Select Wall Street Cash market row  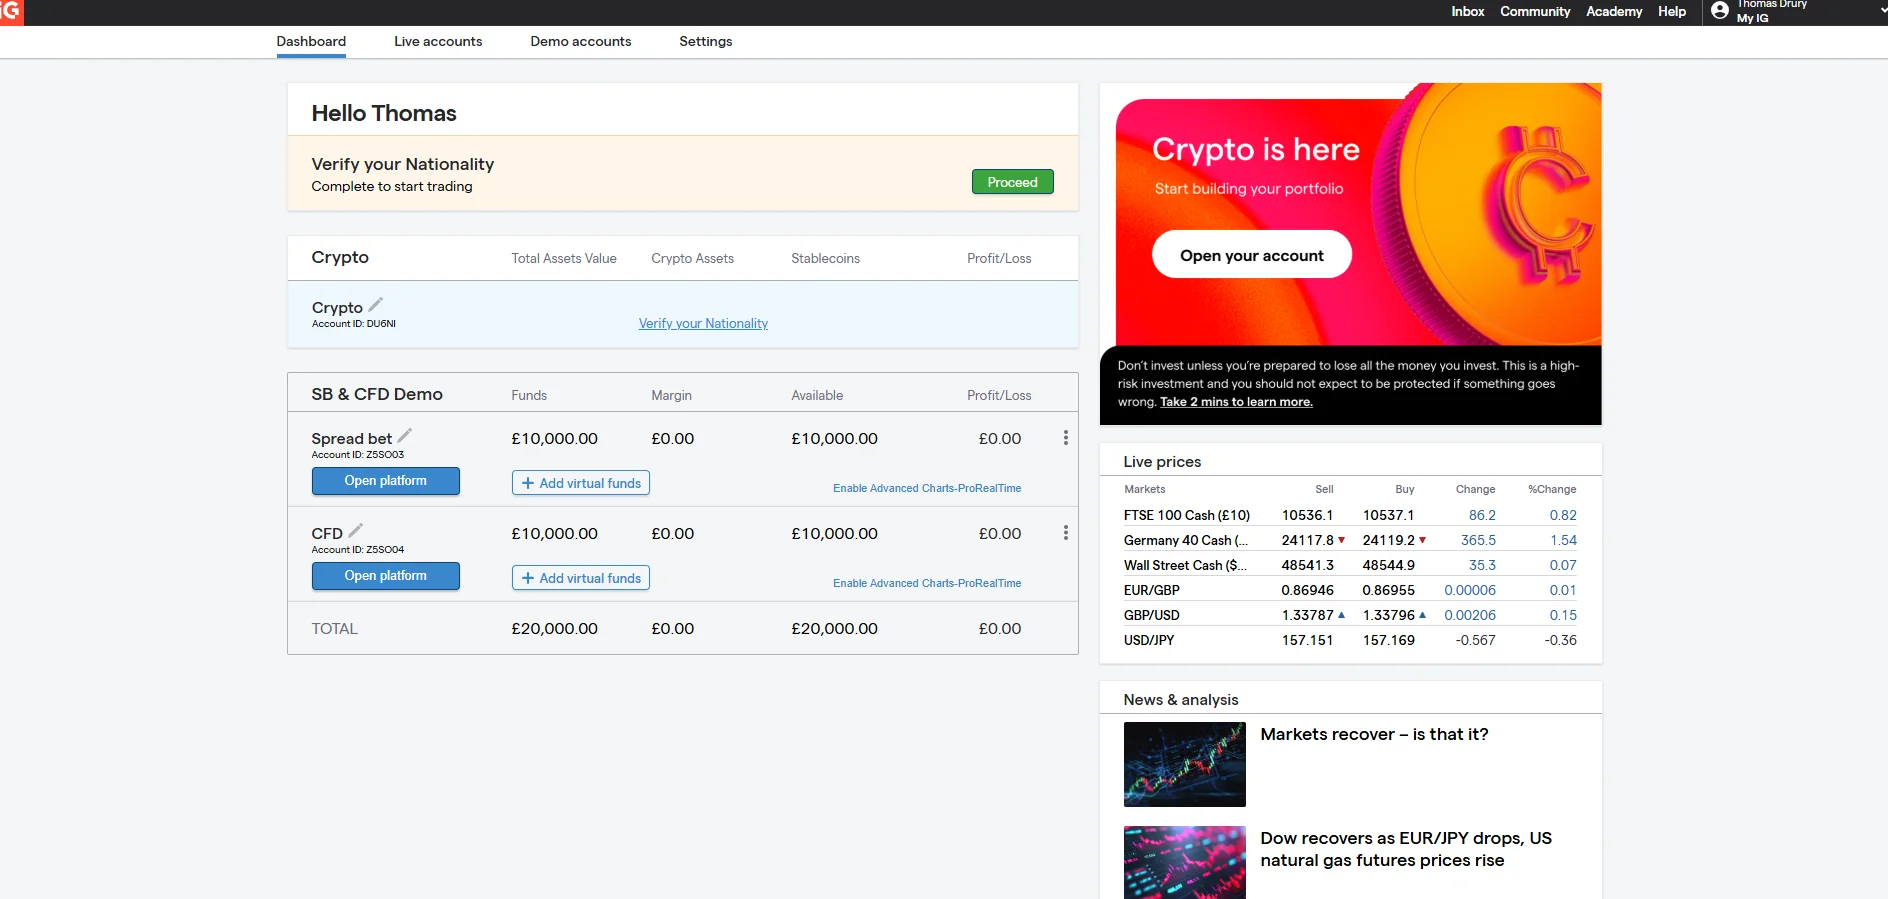[x=1350, y=565]
